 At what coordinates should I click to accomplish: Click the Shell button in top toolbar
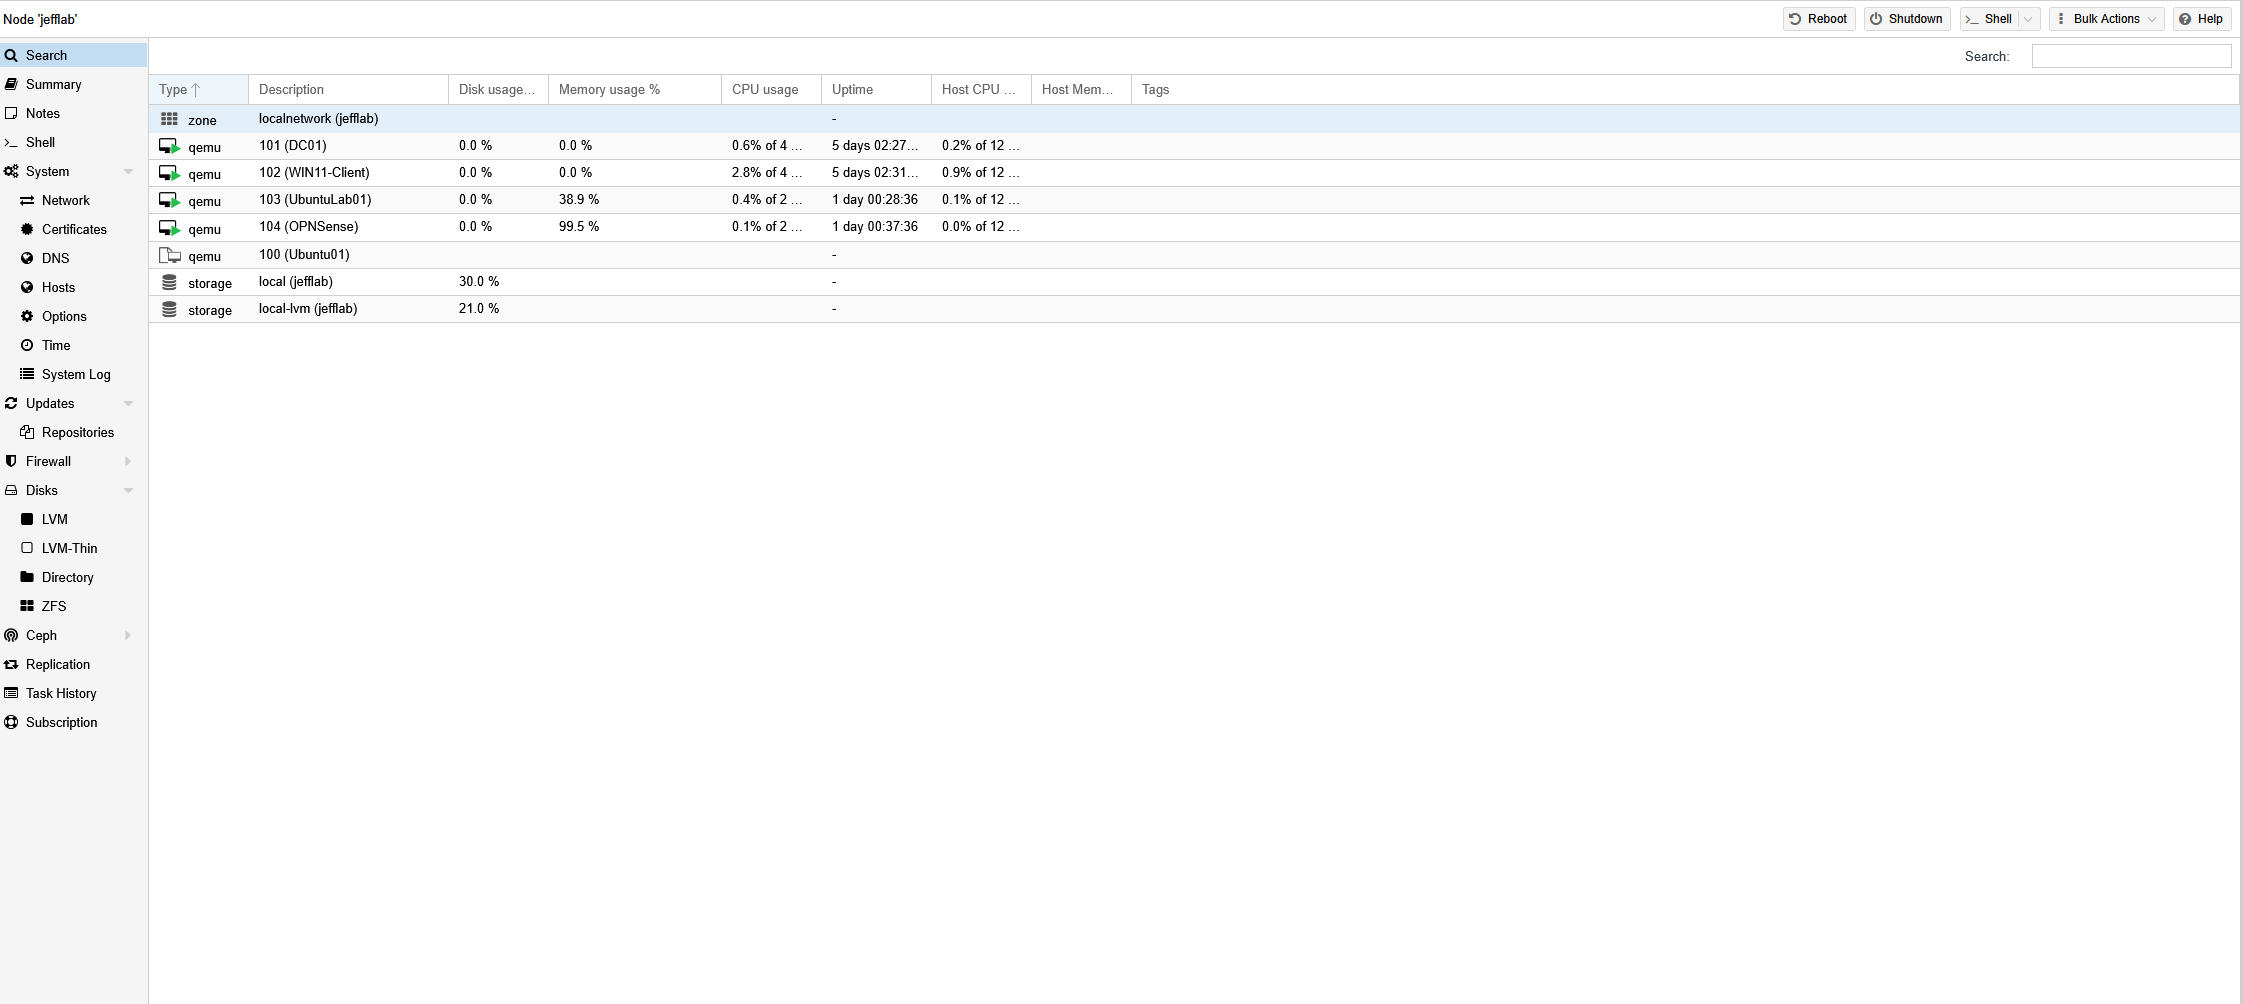pos(1990,19)
